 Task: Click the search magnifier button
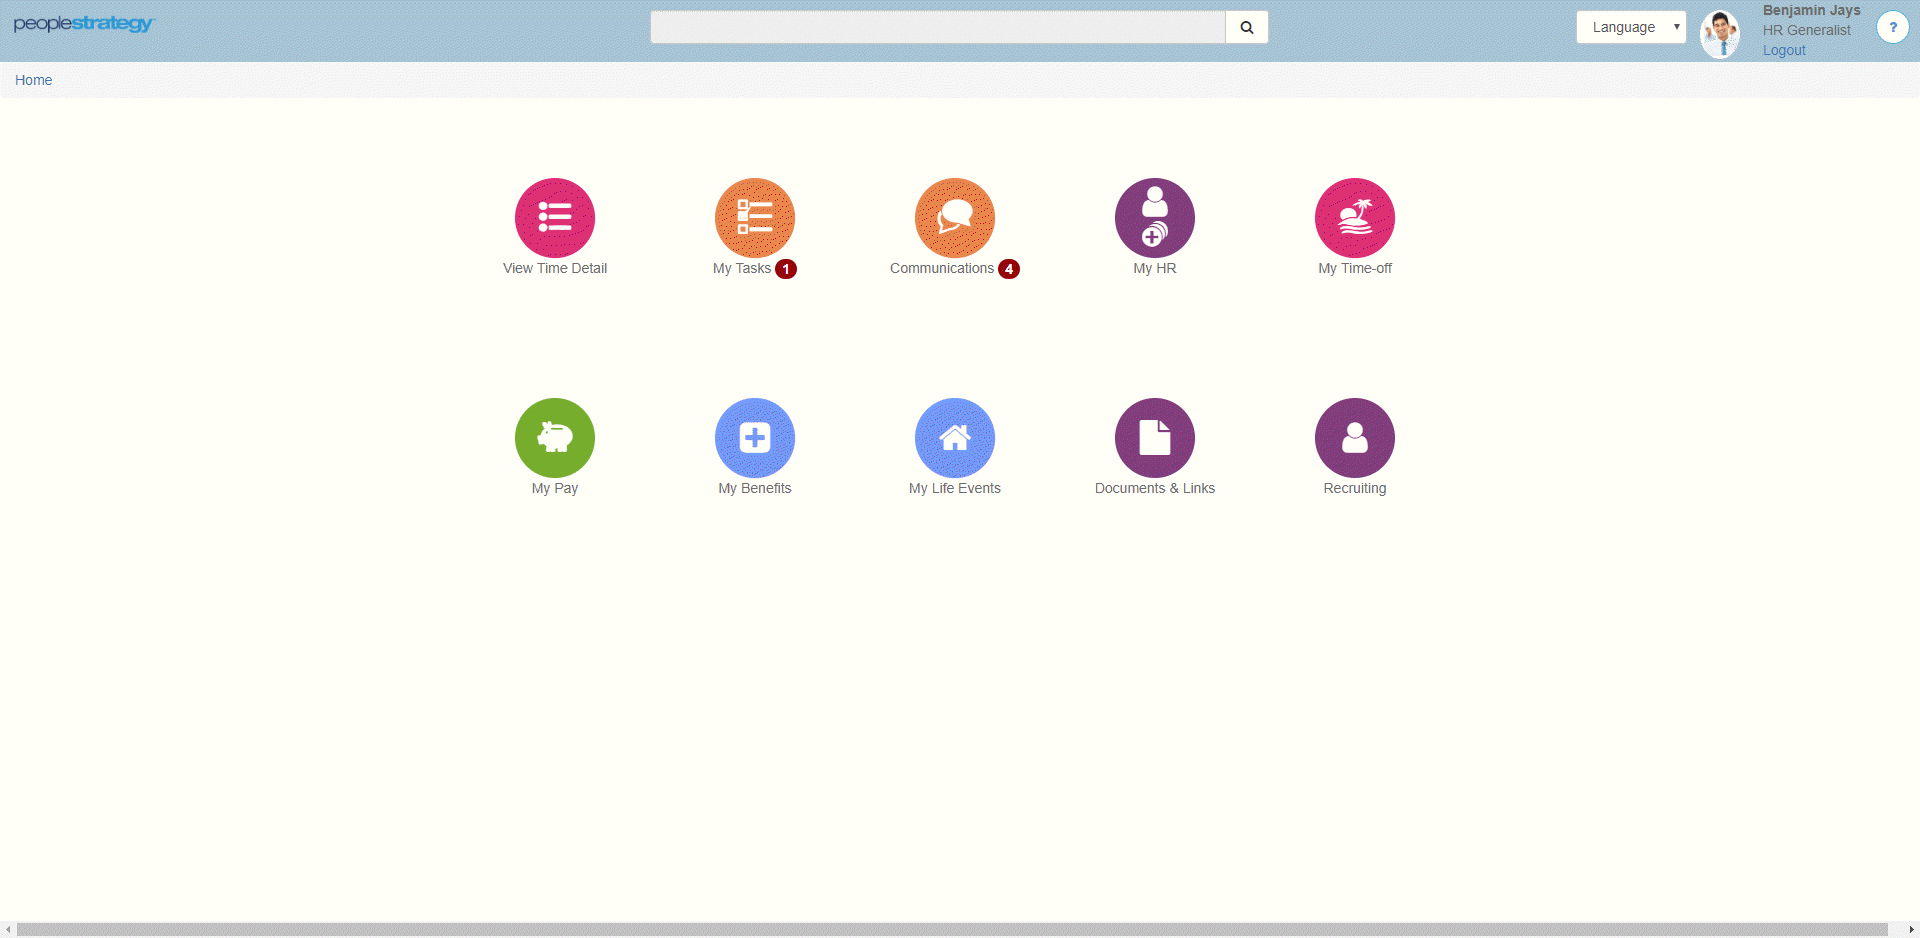pyautogui.click(x=1247, y=27)
